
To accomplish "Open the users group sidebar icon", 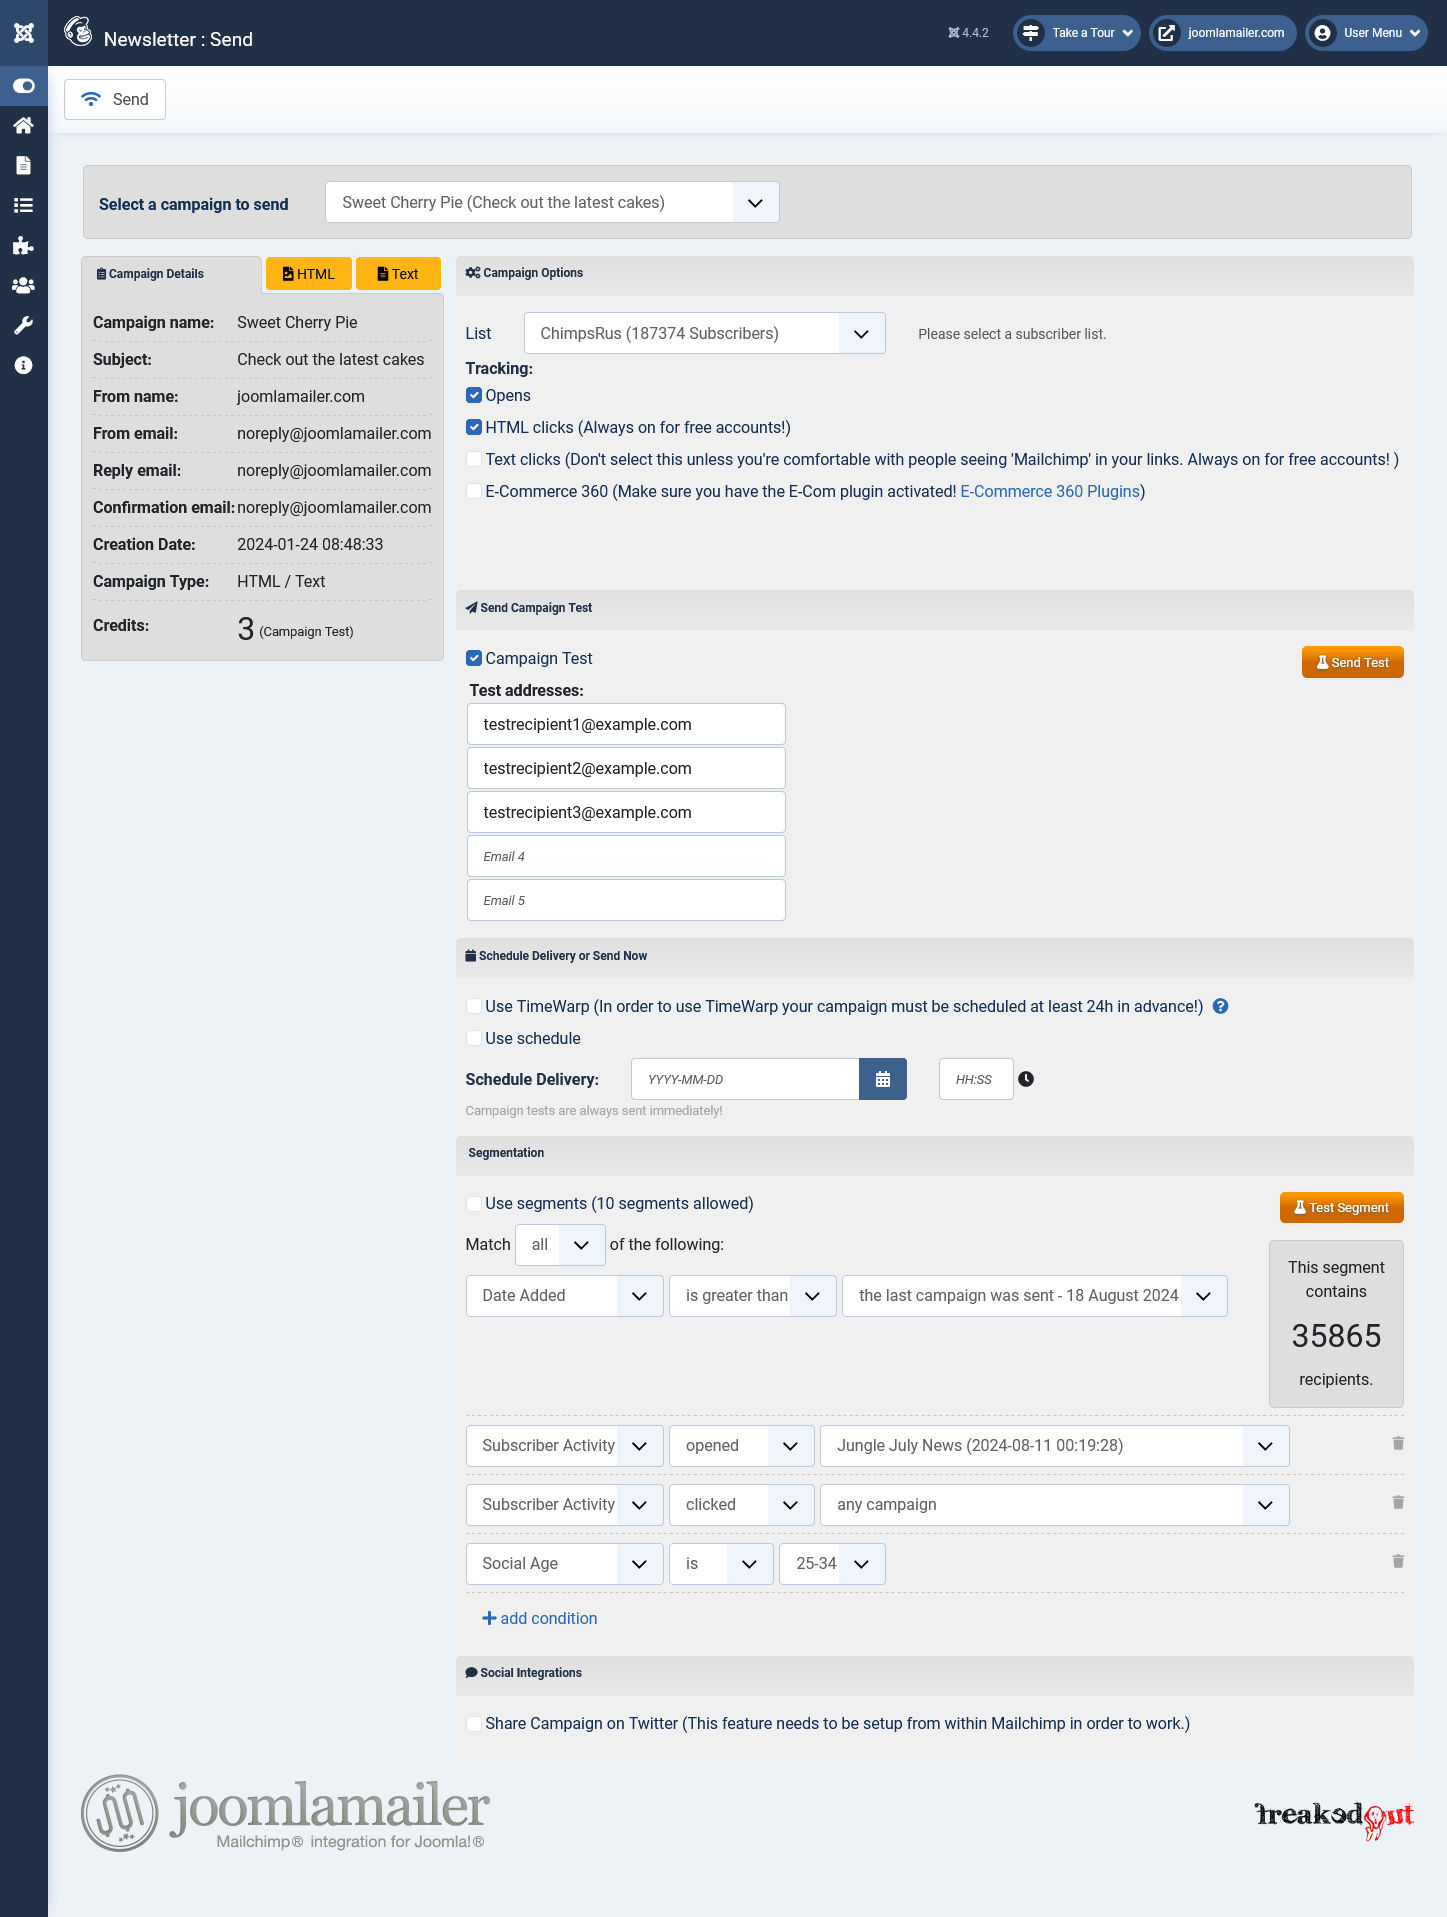I will [24, 285].
